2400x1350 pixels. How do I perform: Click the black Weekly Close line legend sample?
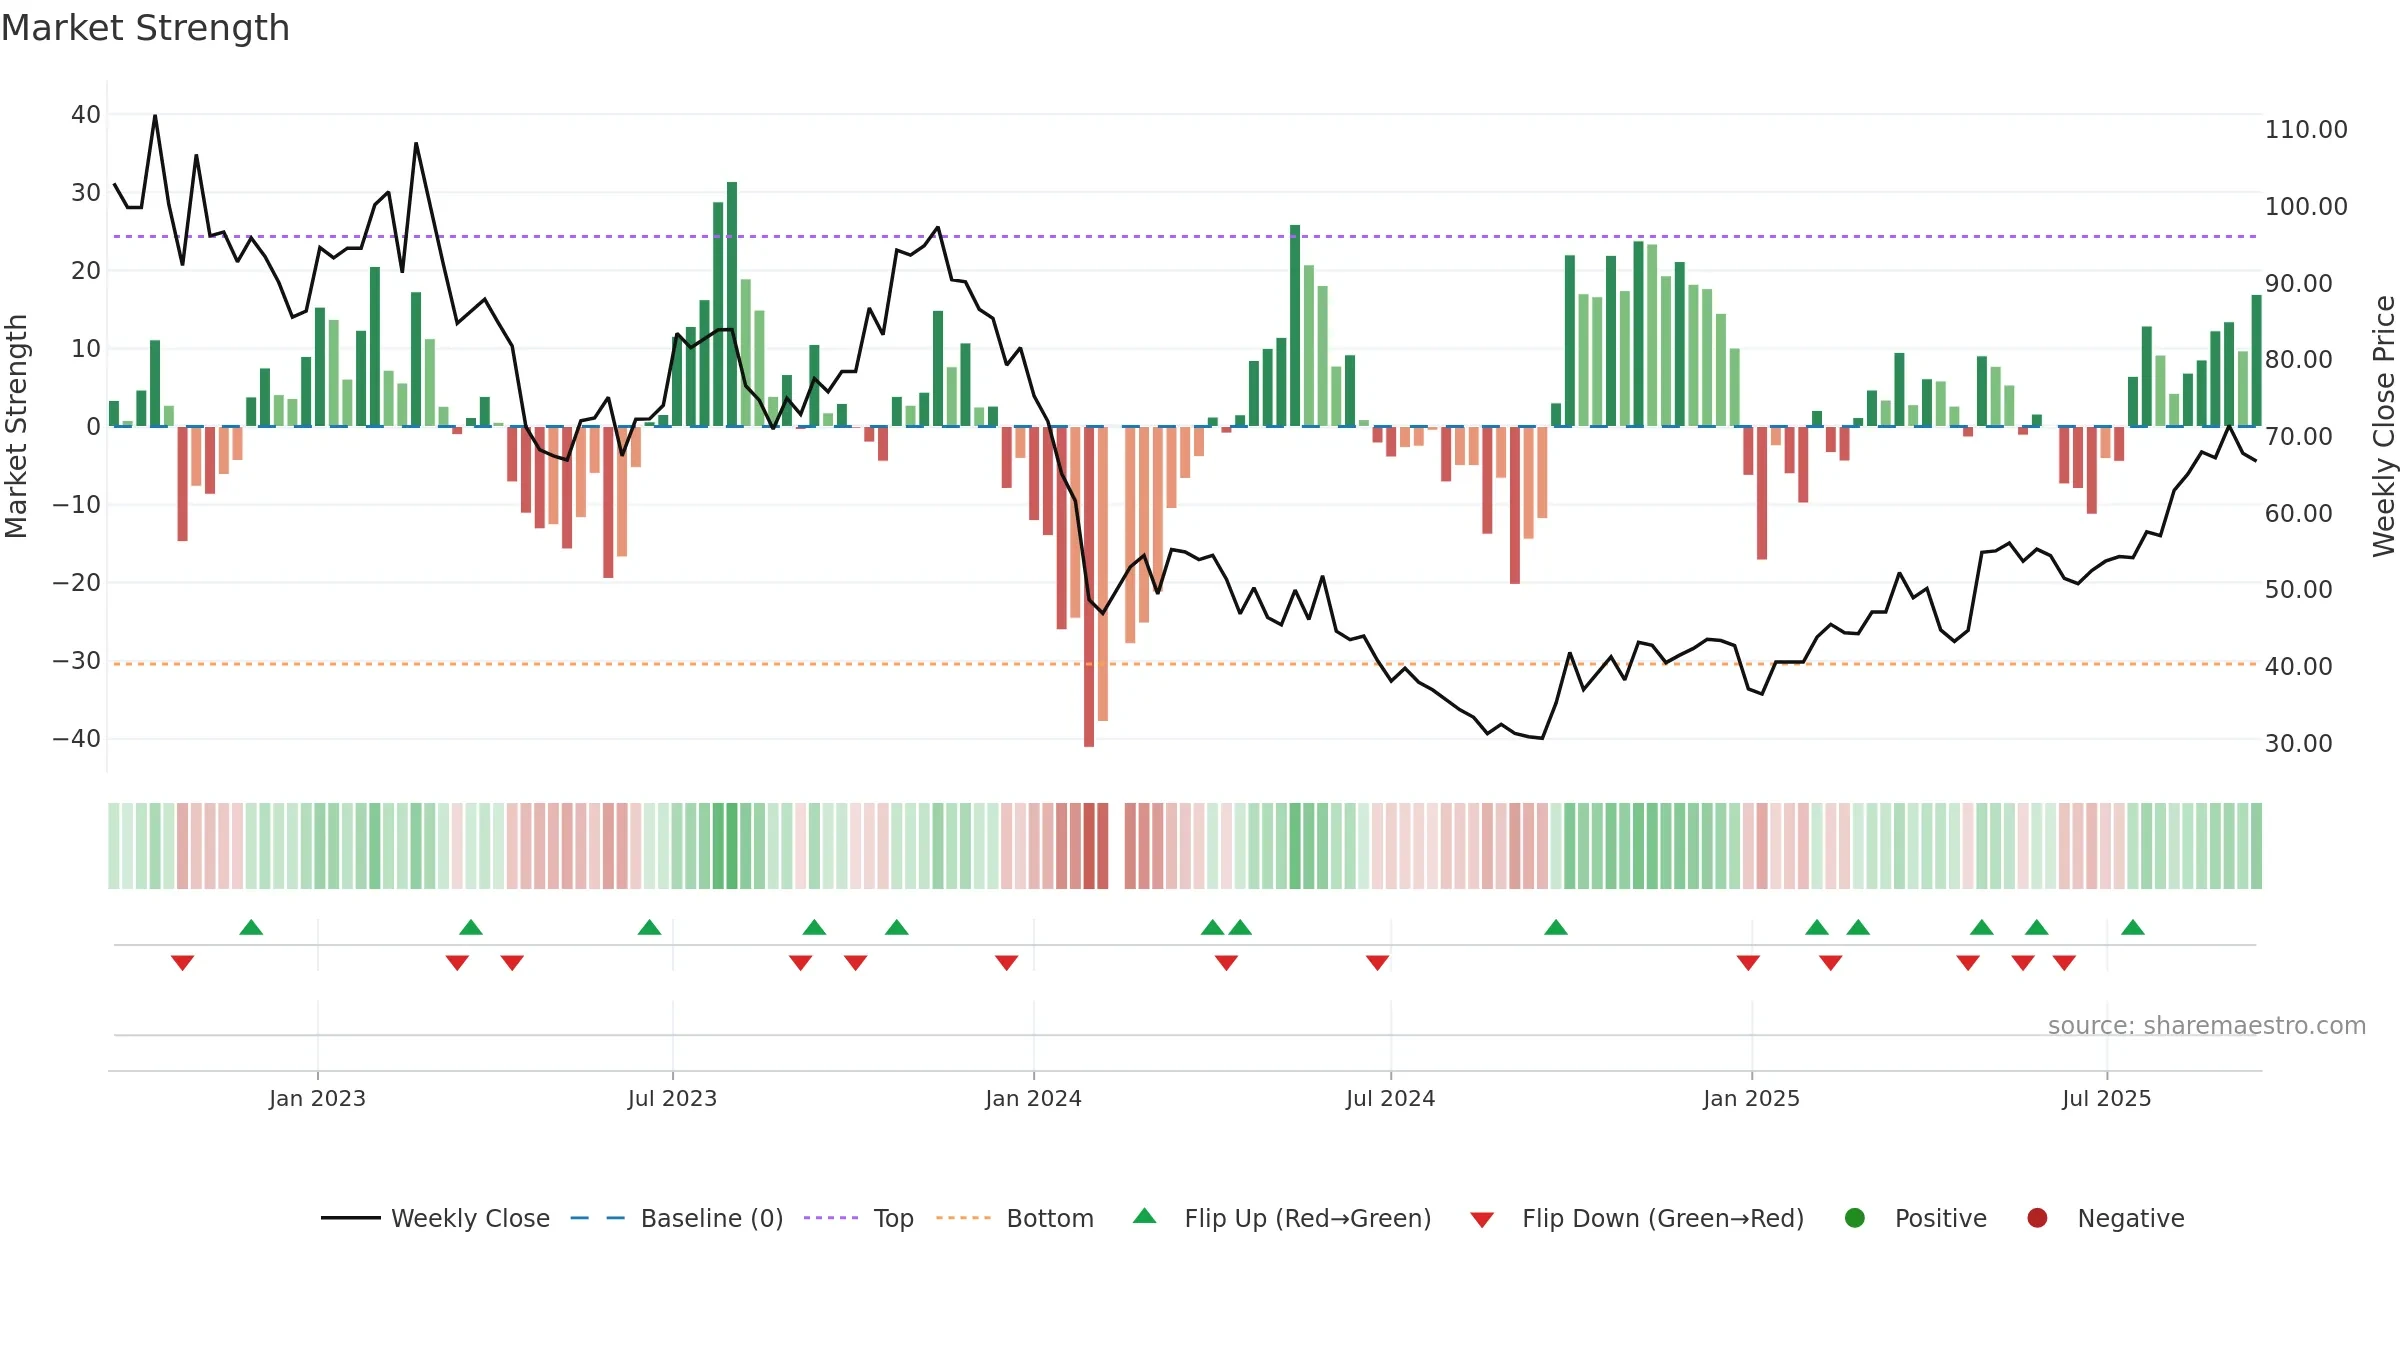(x=351, y=1218)
